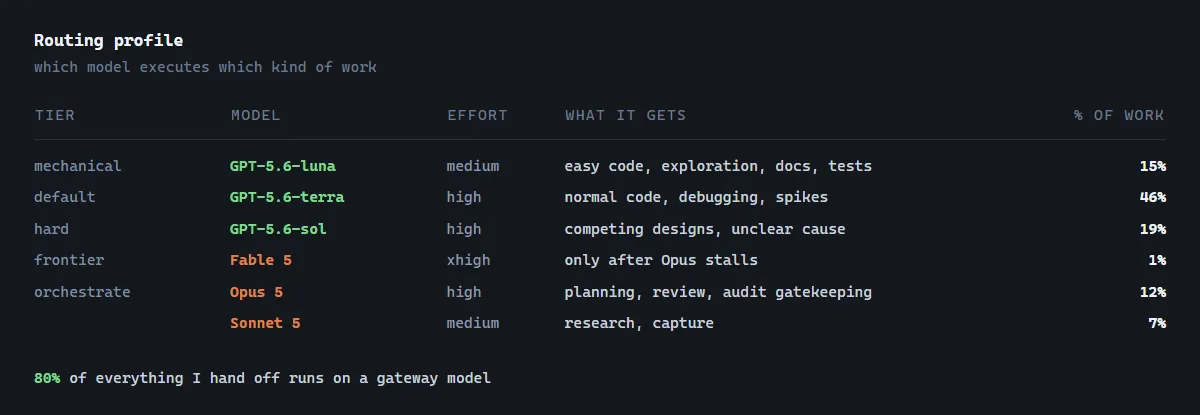Click the green 80% figure in the footer
This screenshot has height=415, width=1200.
pyautogui.click(x=47, y=379)
